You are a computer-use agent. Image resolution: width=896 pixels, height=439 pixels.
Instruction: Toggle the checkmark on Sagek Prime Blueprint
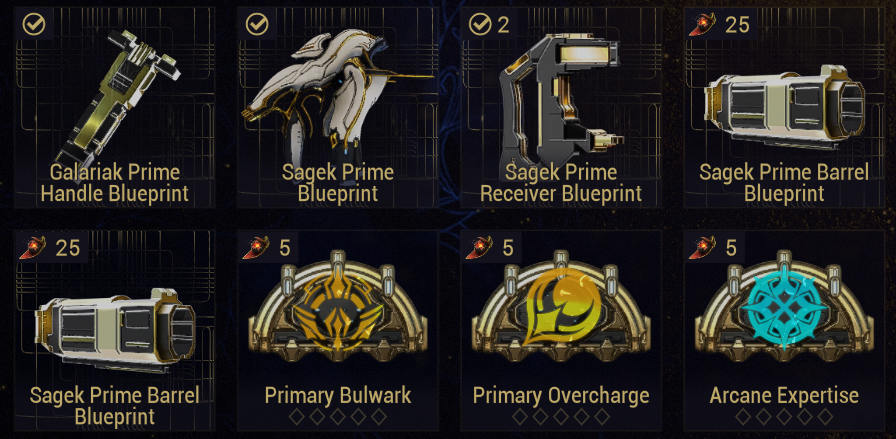point(257,25)
